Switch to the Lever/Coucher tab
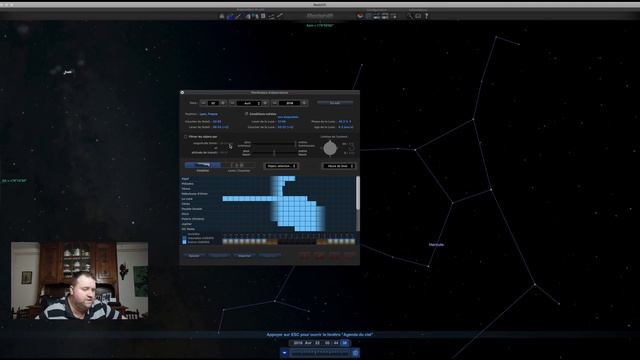The width and height of the screenshot is (640, 360). 239,165
